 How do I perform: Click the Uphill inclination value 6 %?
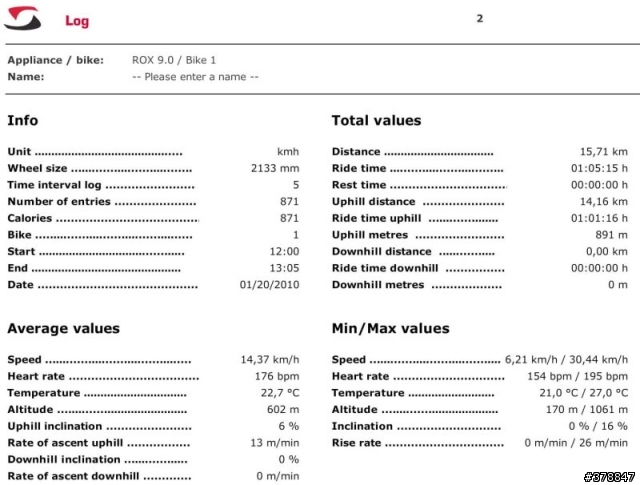coord(289,426)
